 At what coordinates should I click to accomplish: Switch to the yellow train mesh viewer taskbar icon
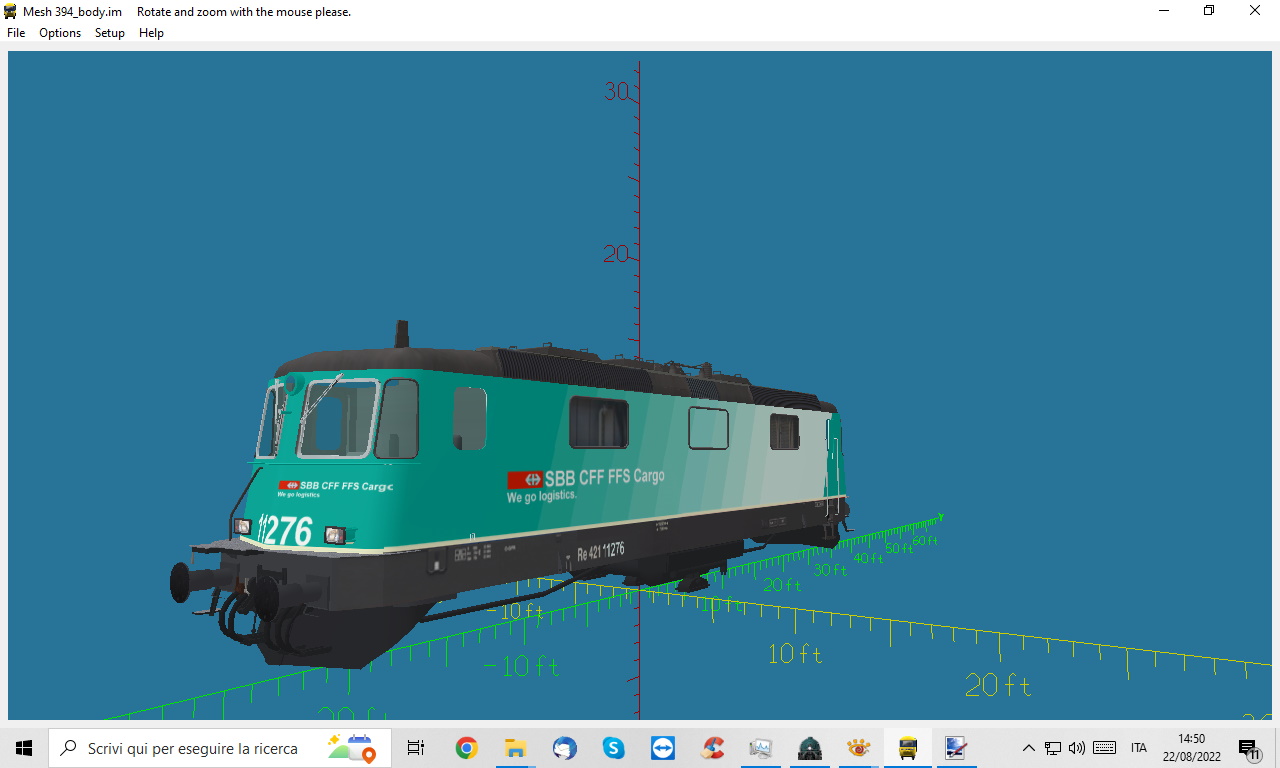click(x=908, y=748)
